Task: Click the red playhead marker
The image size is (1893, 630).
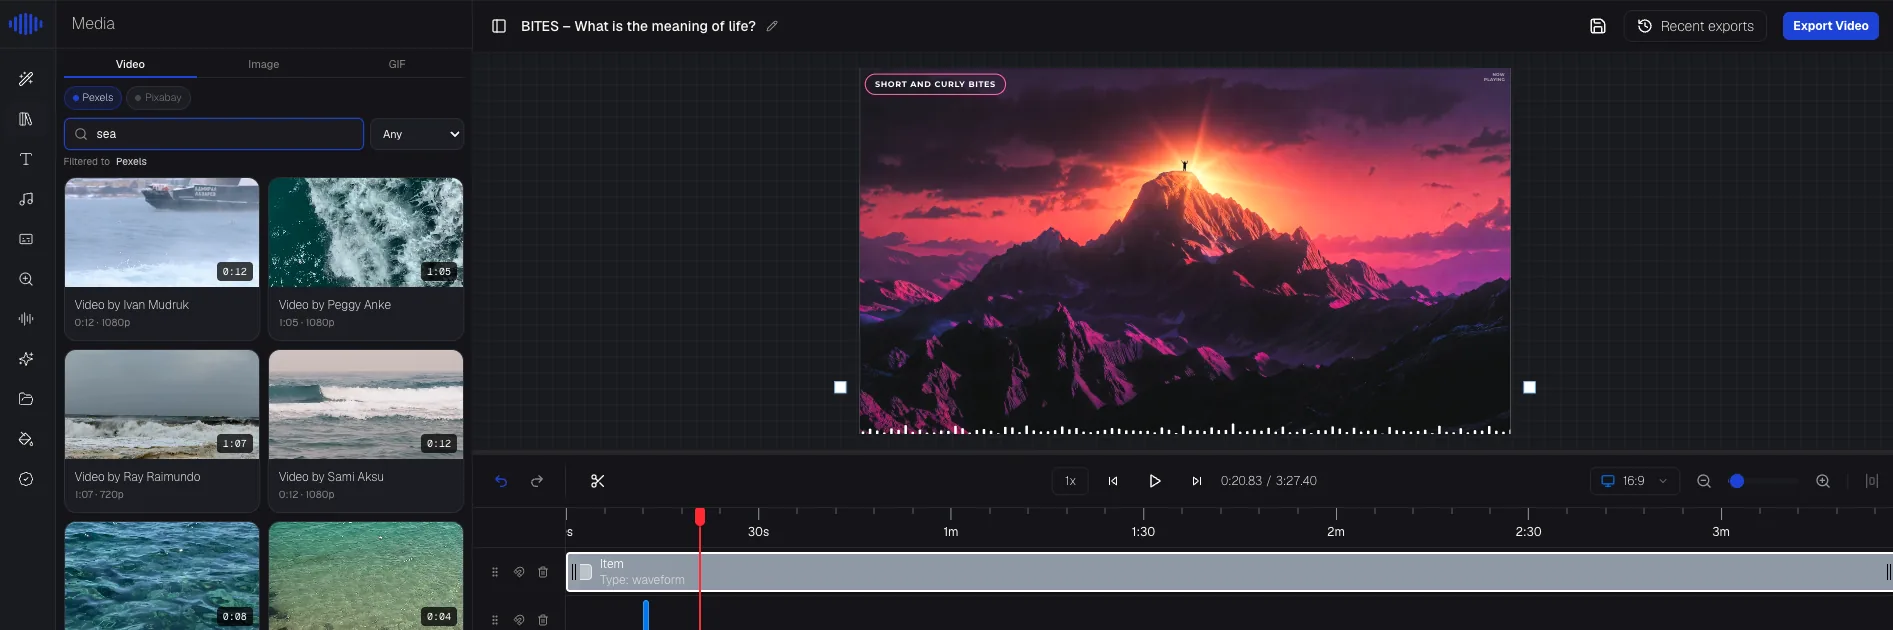Action: click(700, 516)
